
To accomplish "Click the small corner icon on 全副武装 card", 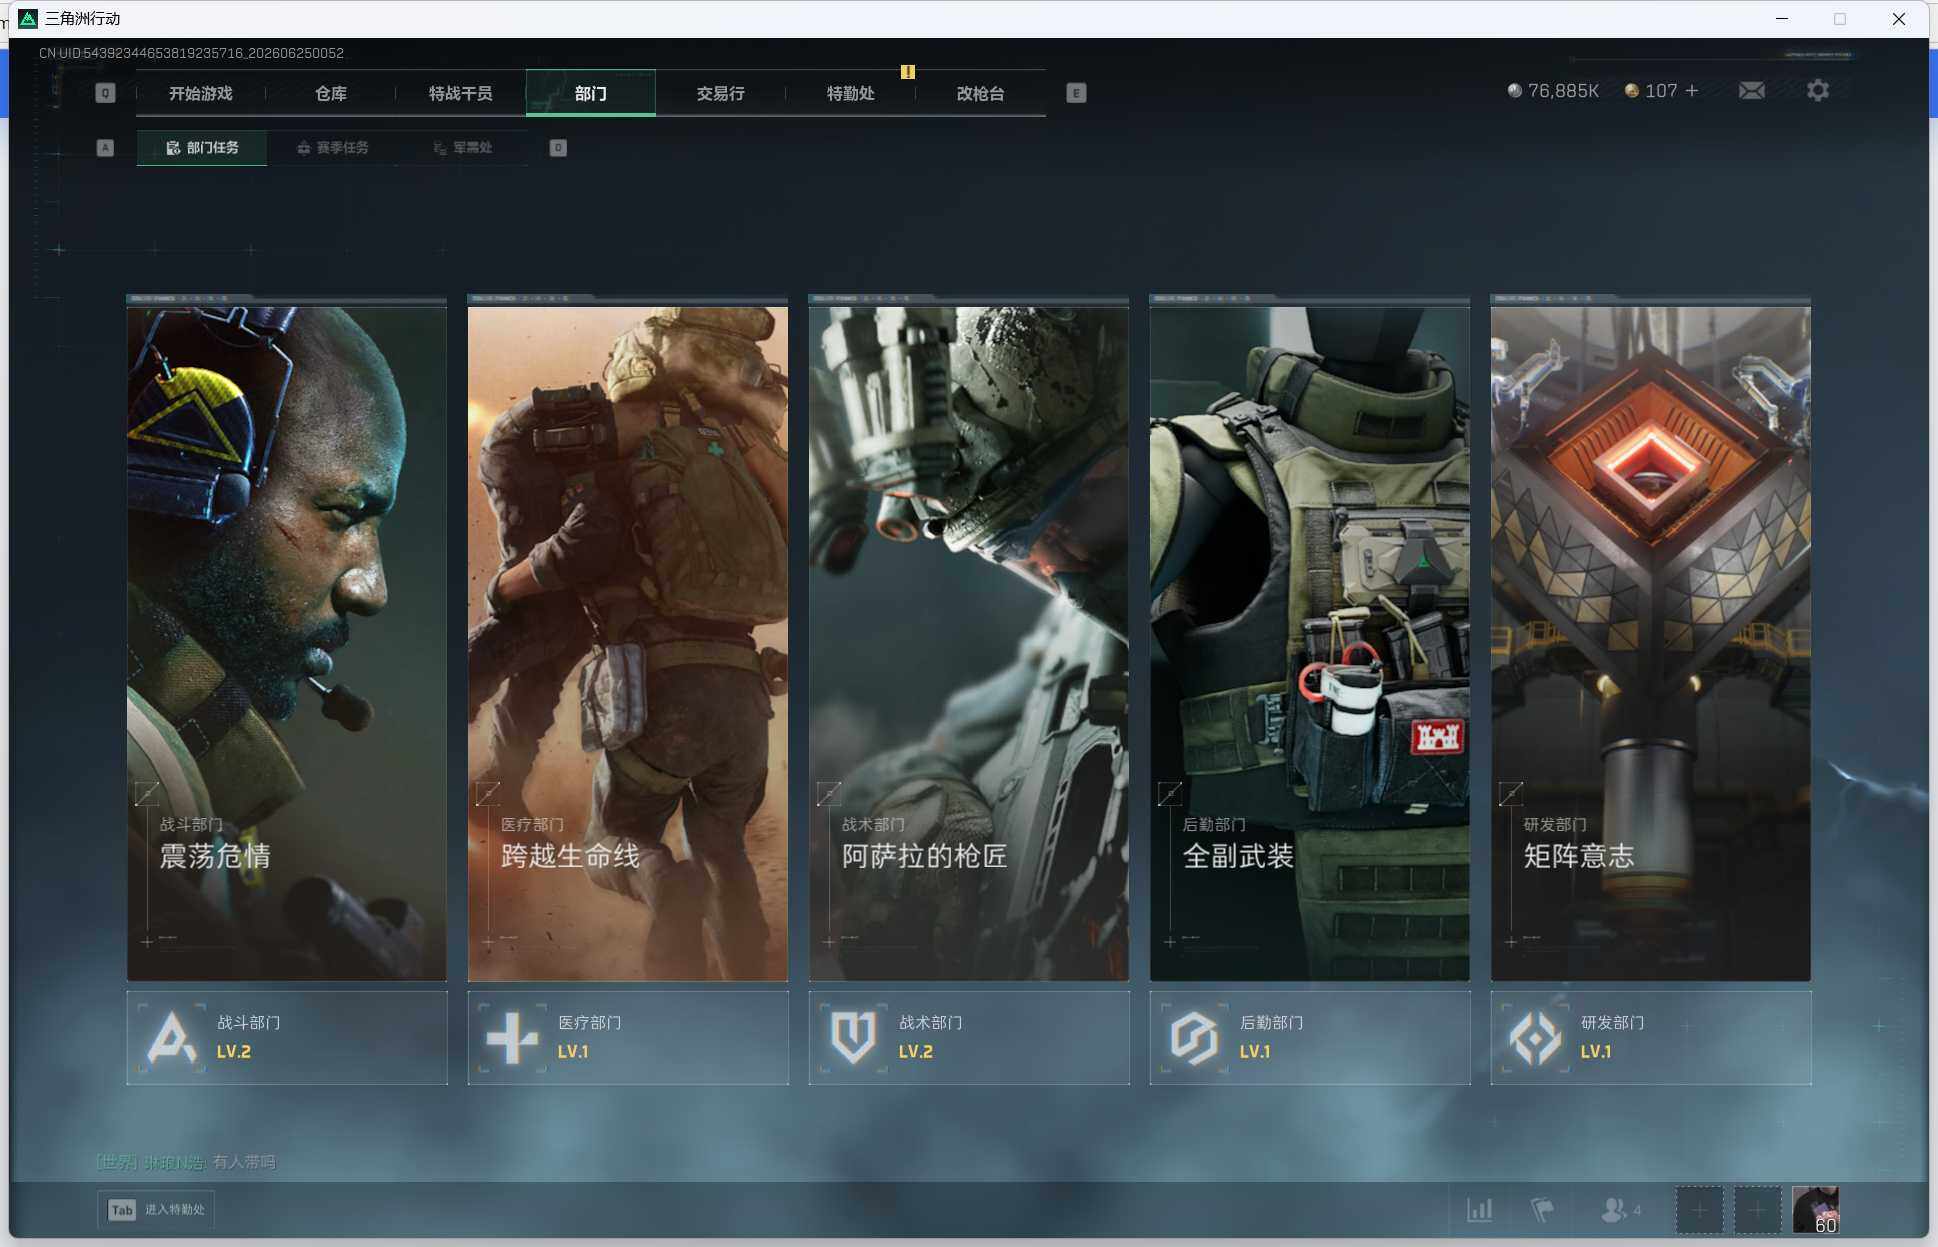I will click(x=1170, y=794).
